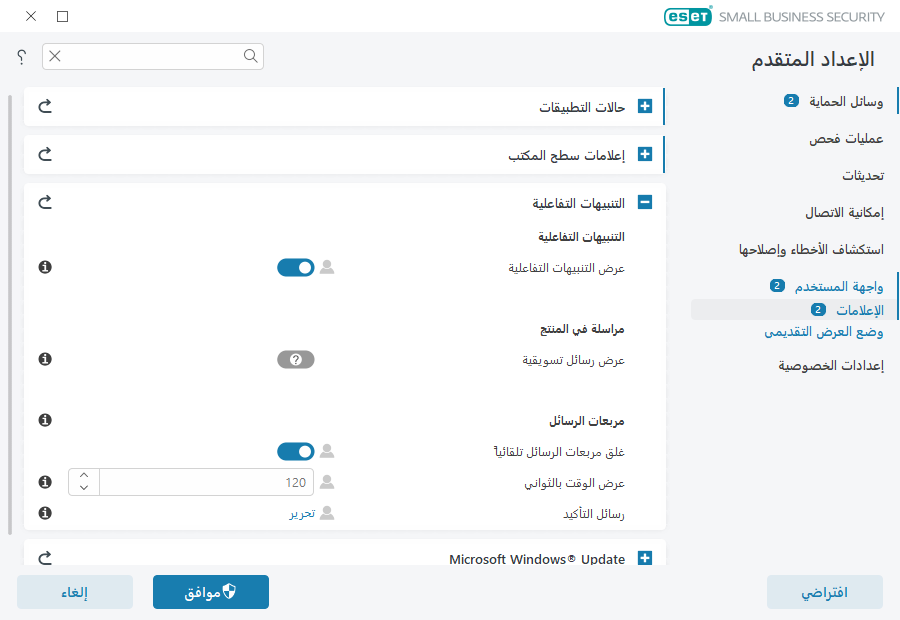900x620 pixels.
Task: Click the search magnifier icon
Action: [x=250, y=56]
